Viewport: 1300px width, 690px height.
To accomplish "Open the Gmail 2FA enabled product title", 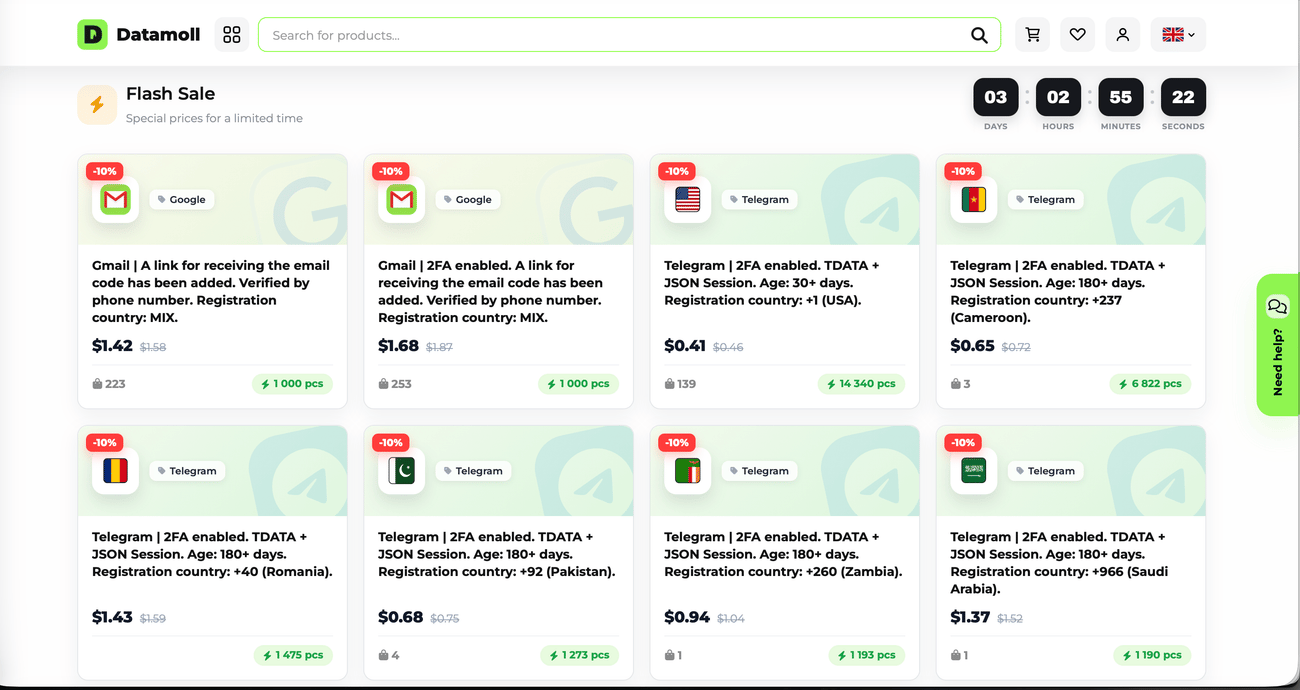I will [x=491, y=291].
